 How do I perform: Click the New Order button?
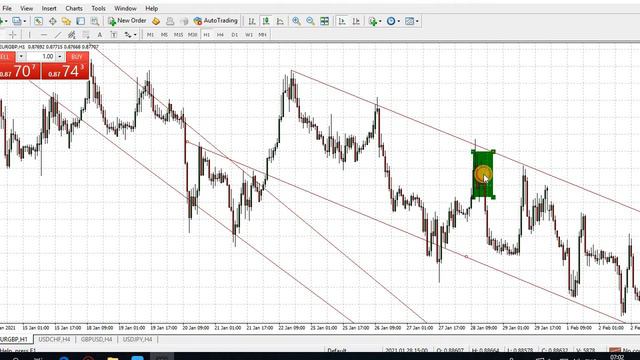127,21
